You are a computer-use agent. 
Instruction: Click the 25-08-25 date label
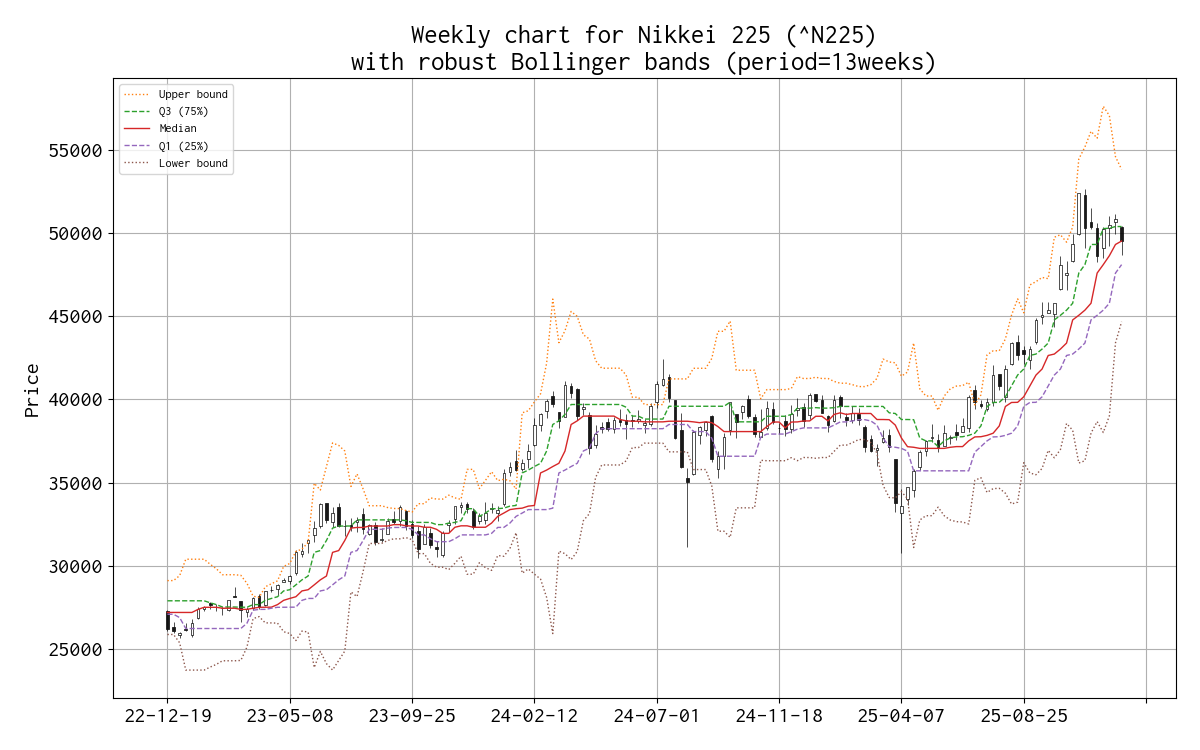(x=1024, y=717)
